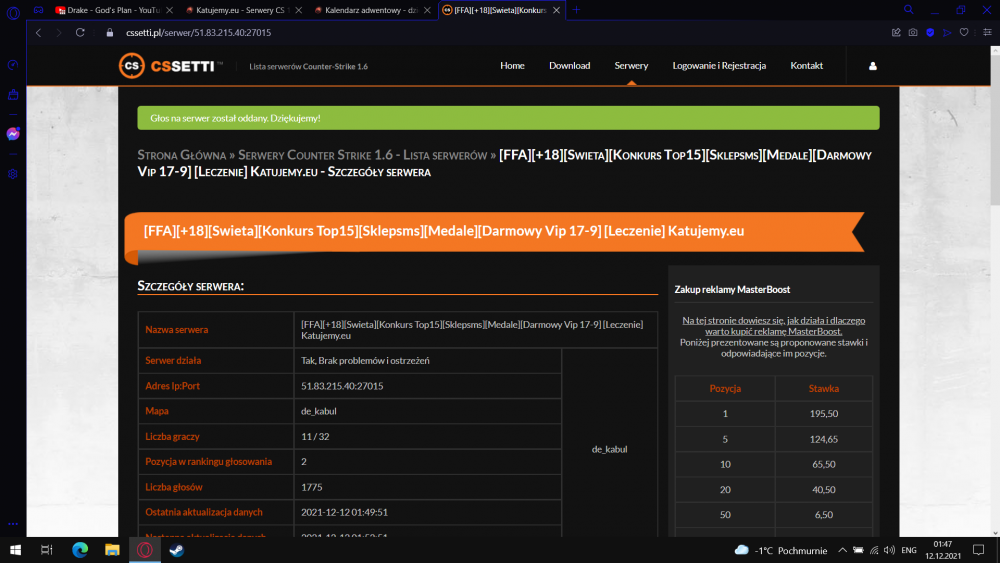This screenshot has width=1000, height=563.
Task: Click the CSSETTI logo
Action: [170, 66]
